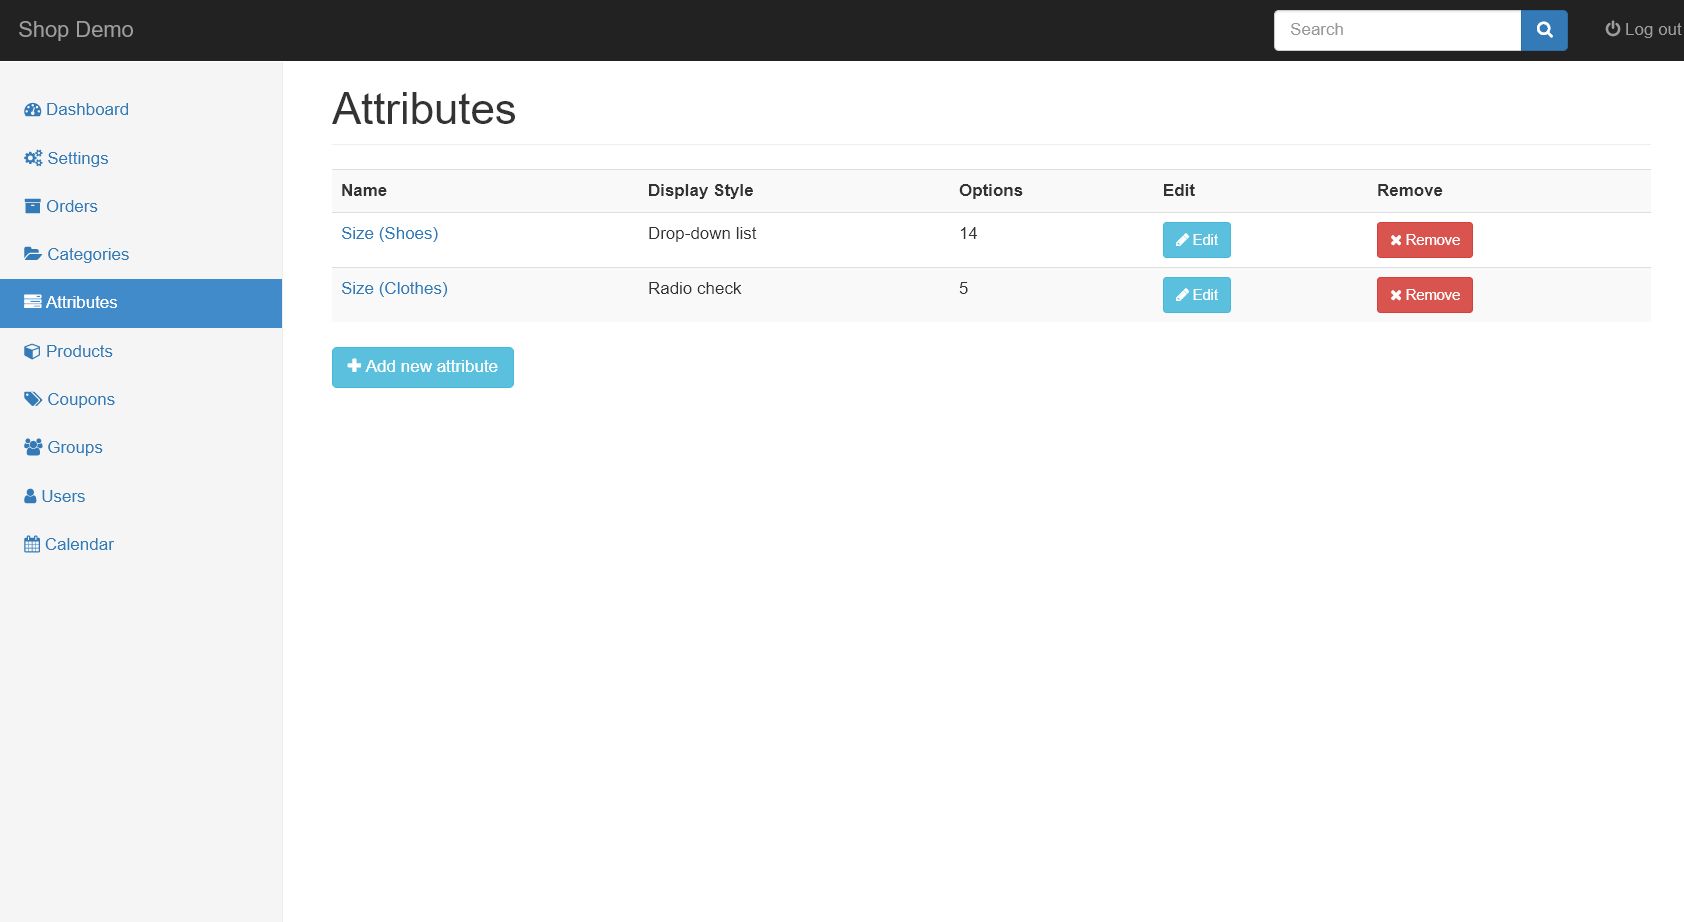Click the Coupons tags icon
The width and height of the screenshot is (1684, 922).
pyautogui.click(x=33, y=399)
